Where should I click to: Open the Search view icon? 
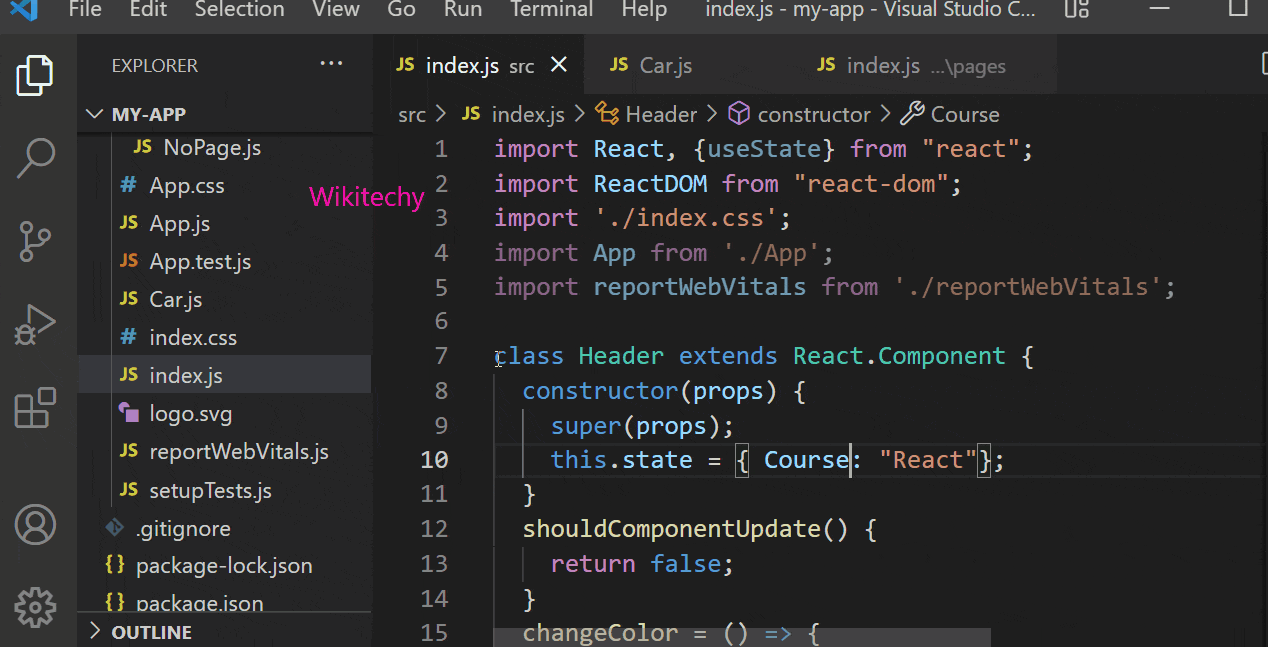click(35, 159)
